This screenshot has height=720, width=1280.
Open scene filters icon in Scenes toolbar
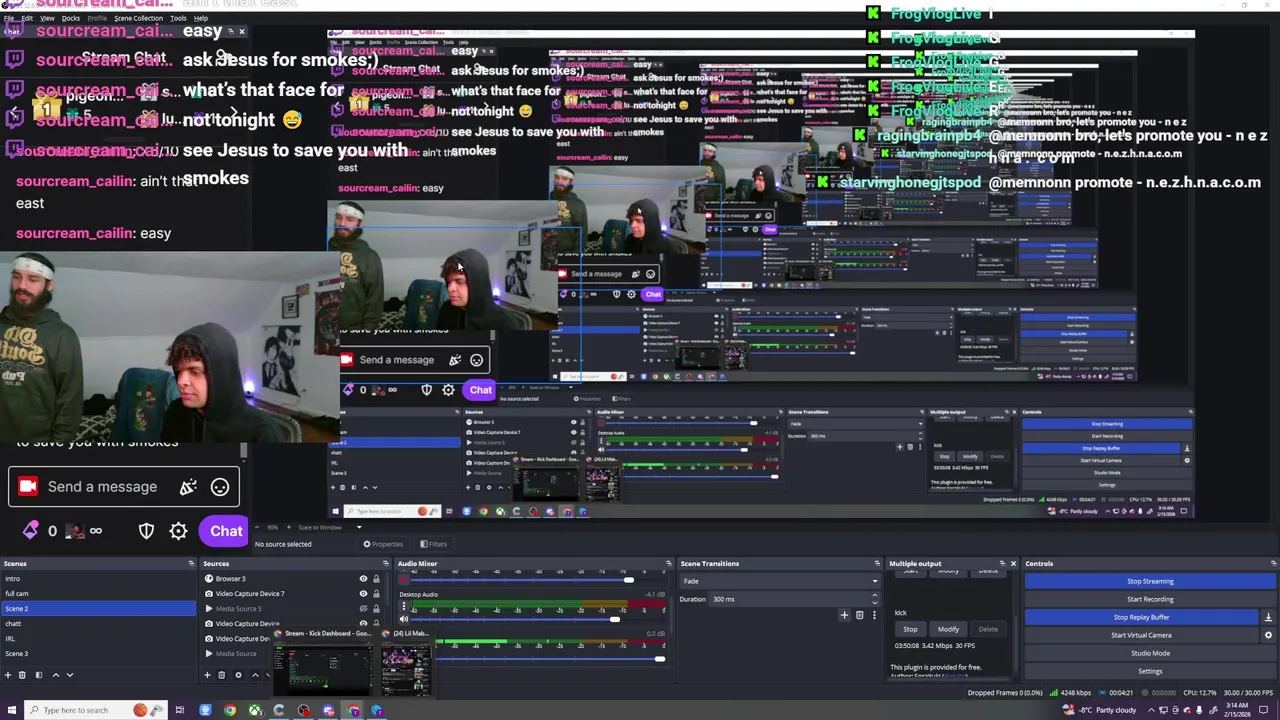pos(39,675)
